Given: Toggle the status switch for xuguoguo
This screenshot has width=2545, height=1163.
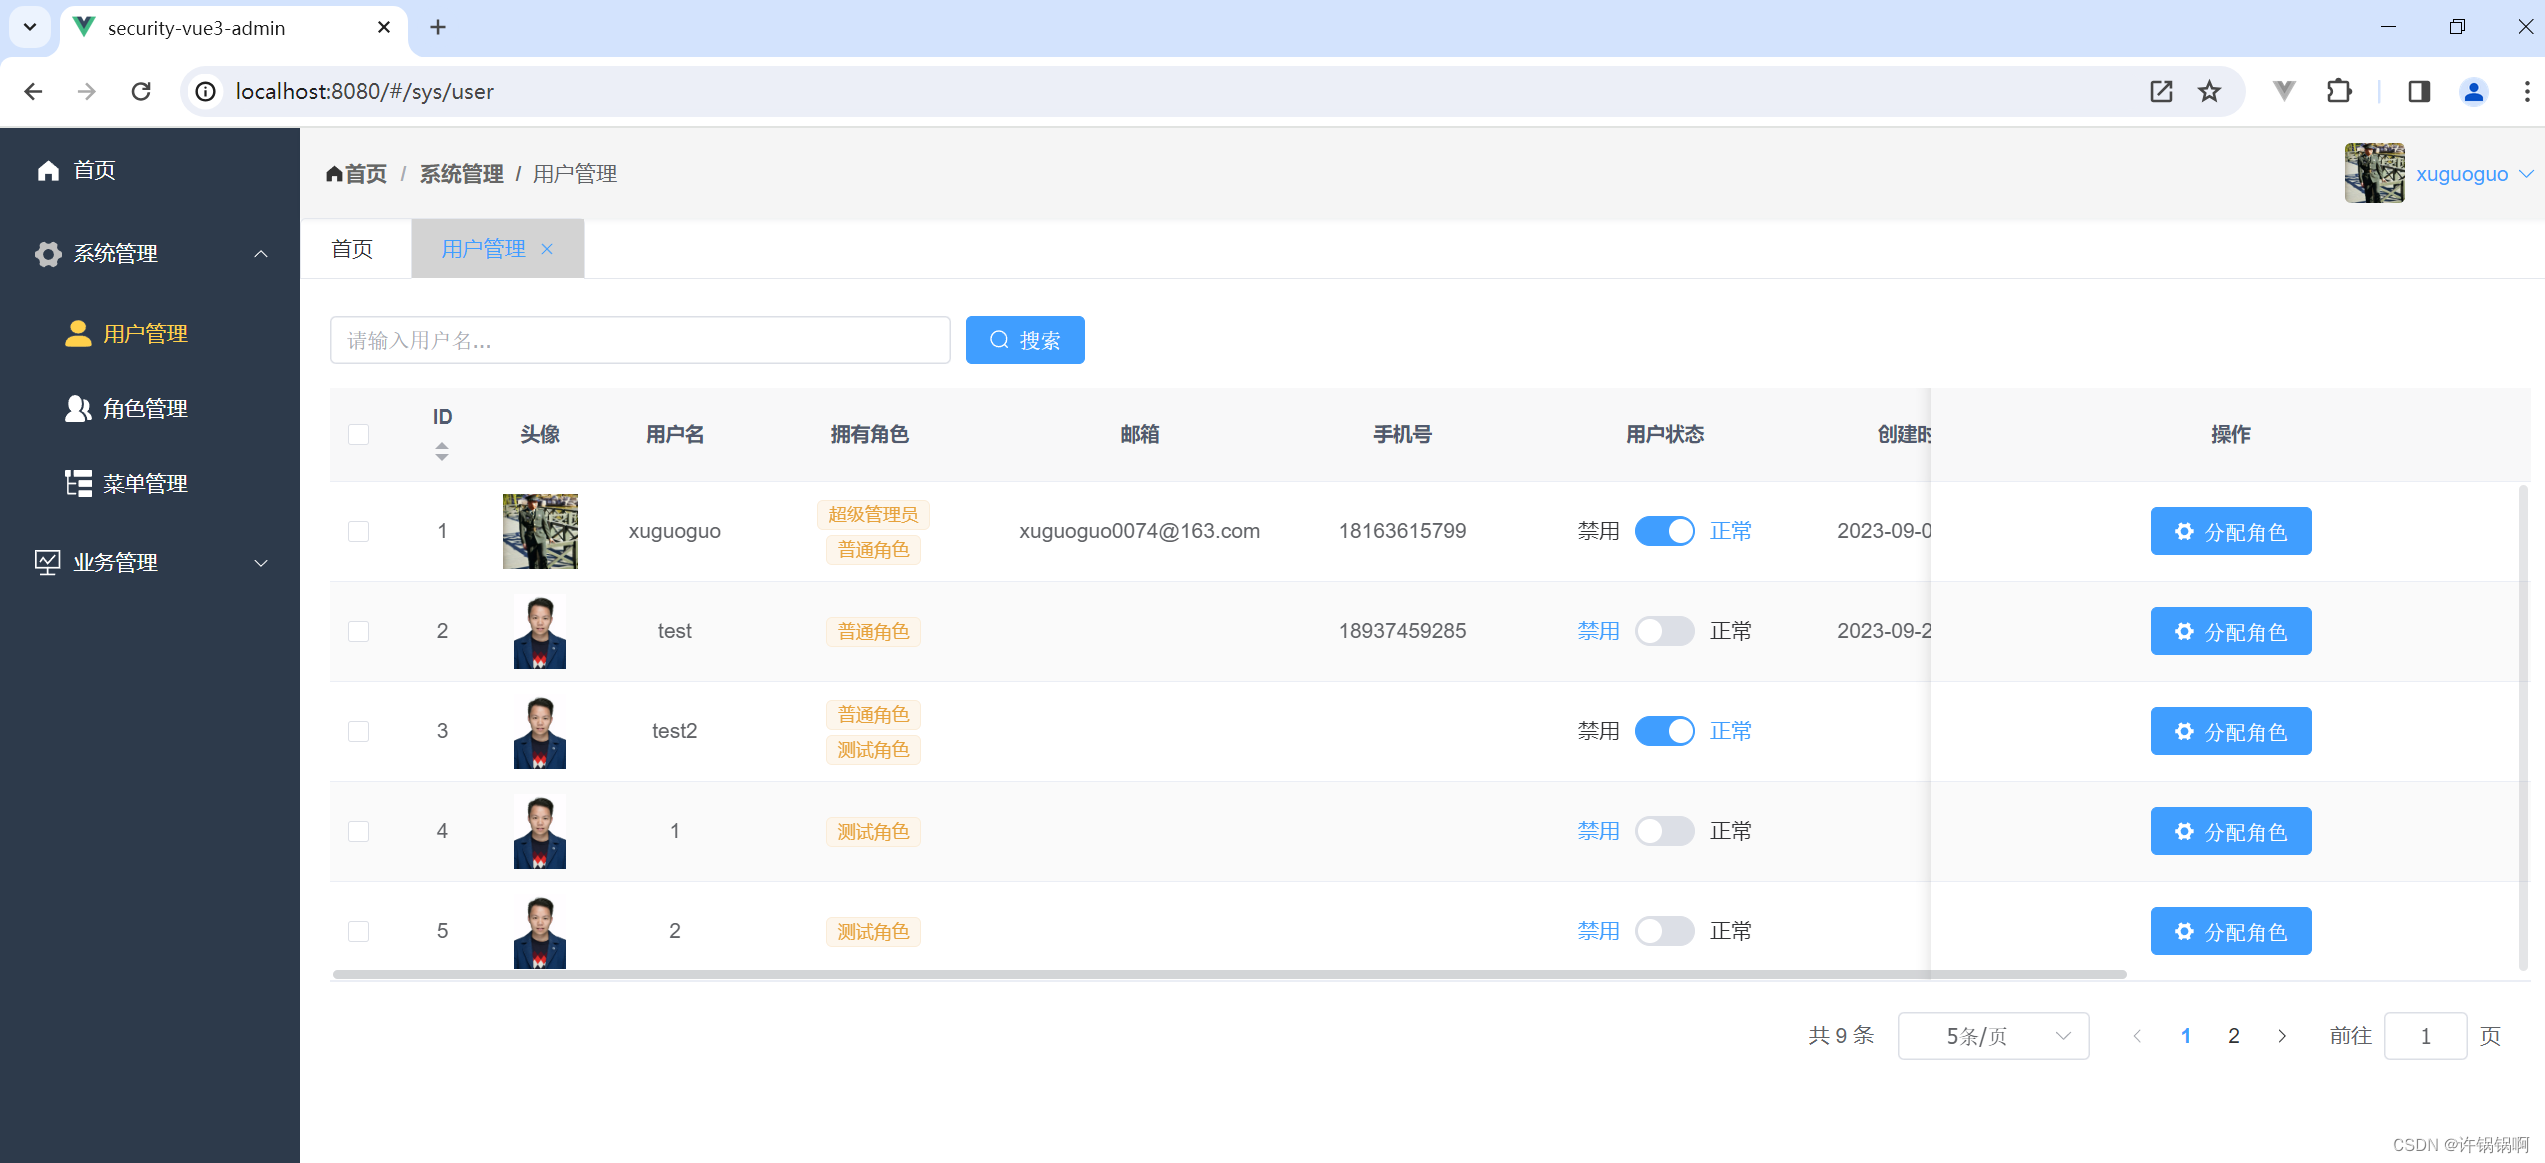Looking at the screenshot, I should 1664,531.
